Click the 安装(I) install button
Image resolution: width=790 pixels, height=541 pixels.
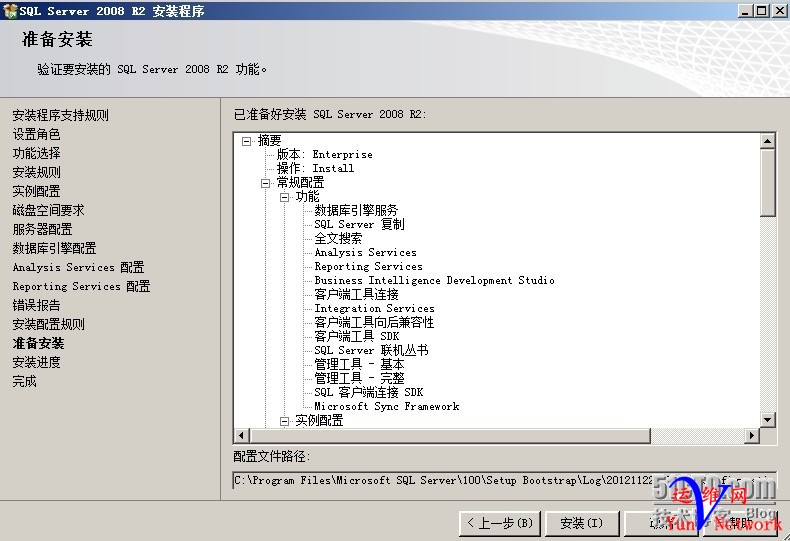click(x=581, y=523)
